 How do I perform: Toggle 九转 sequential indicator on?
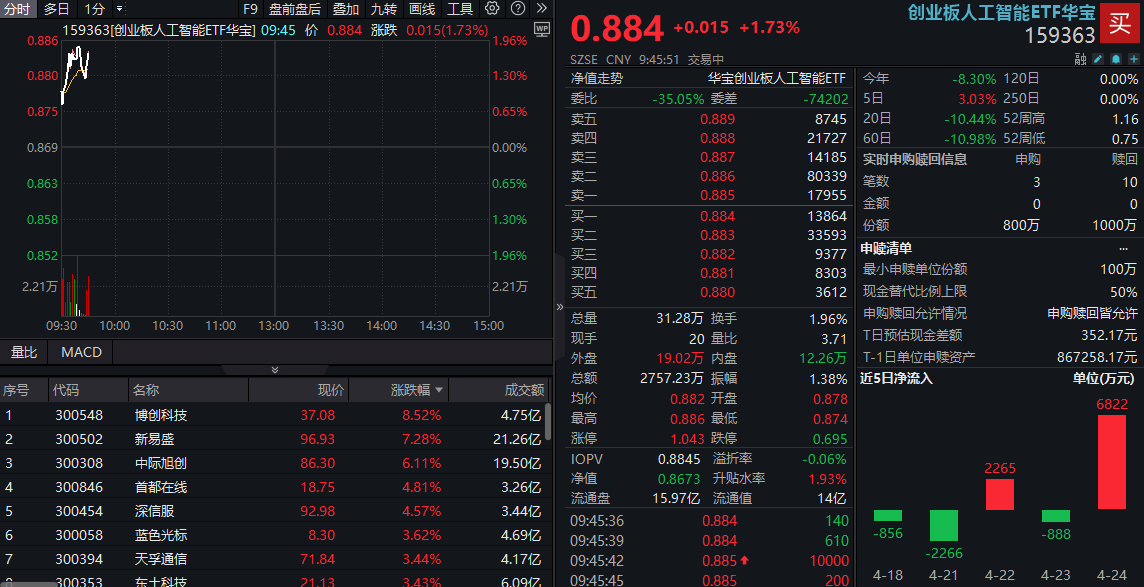tap(383, 9)
